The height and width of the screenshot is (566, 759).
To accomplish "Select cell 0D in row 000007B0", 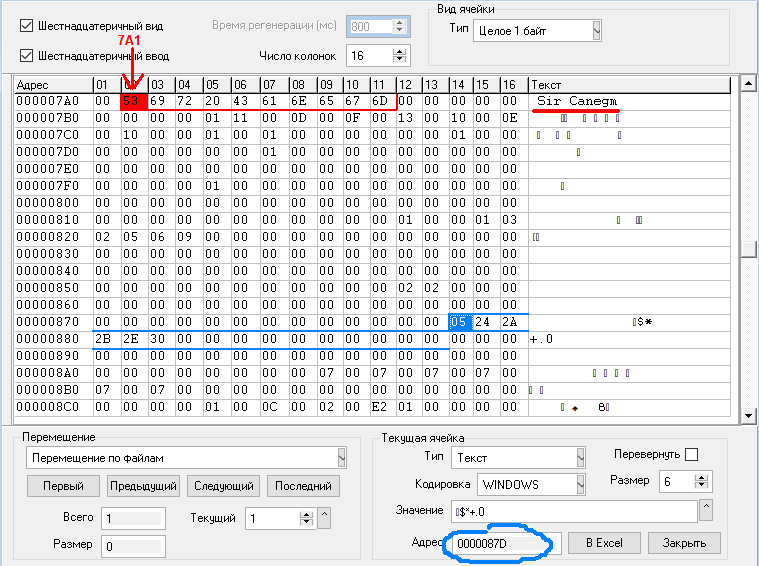I will coord(303,118).
